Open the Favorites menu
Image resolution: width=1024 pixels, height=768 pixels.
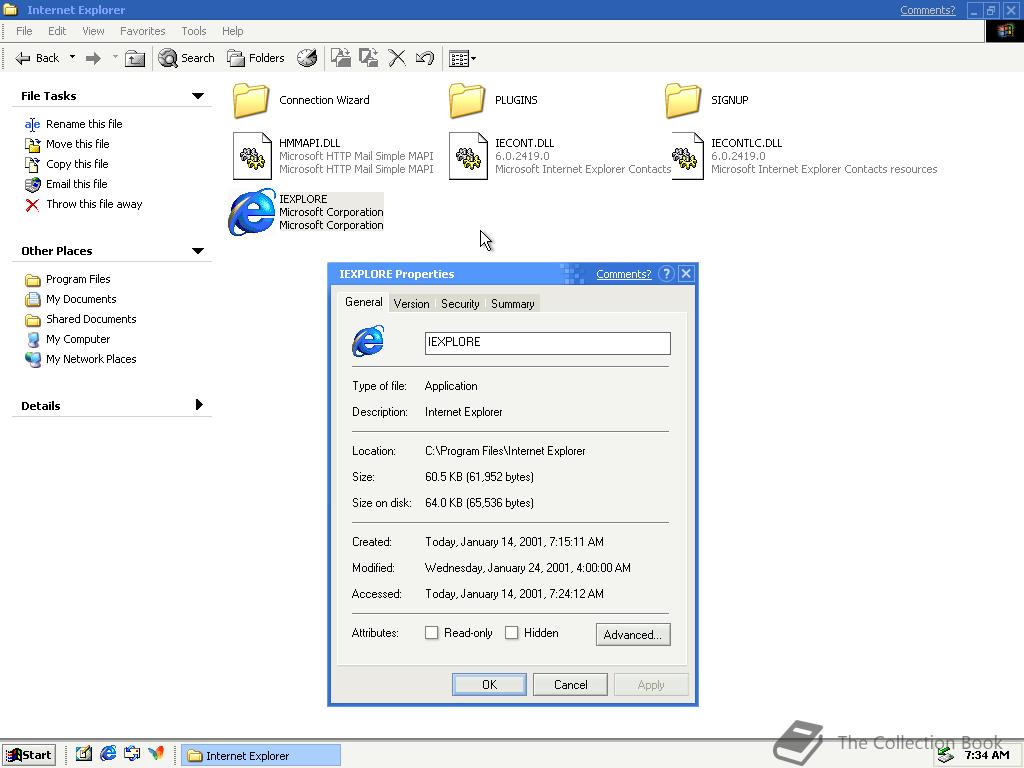coord(142,31)
